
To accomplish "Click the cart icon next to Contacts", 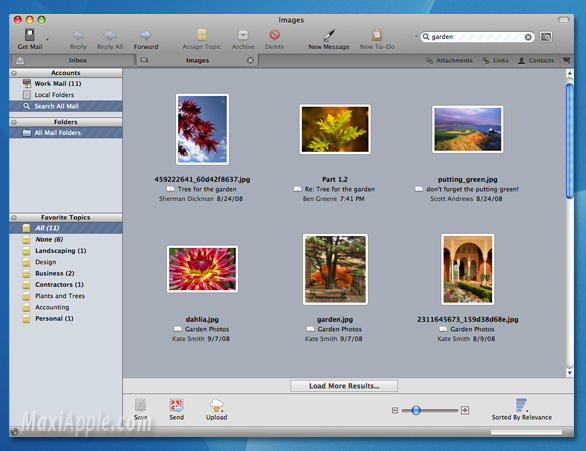I will tap(567, 60).
